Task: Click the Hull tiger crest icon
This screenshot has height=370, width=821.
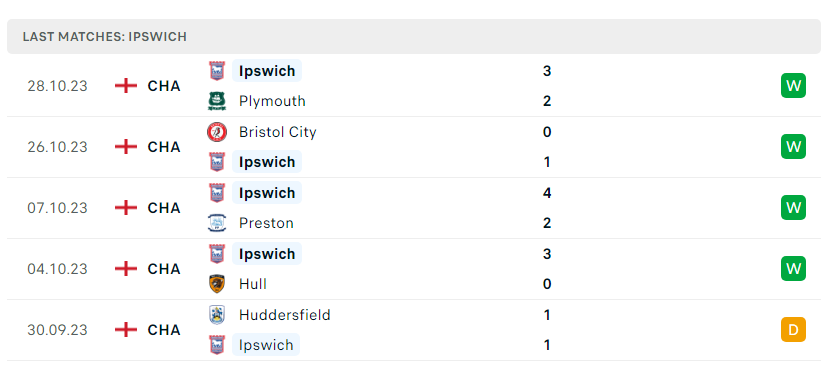Action: point(217,284)
